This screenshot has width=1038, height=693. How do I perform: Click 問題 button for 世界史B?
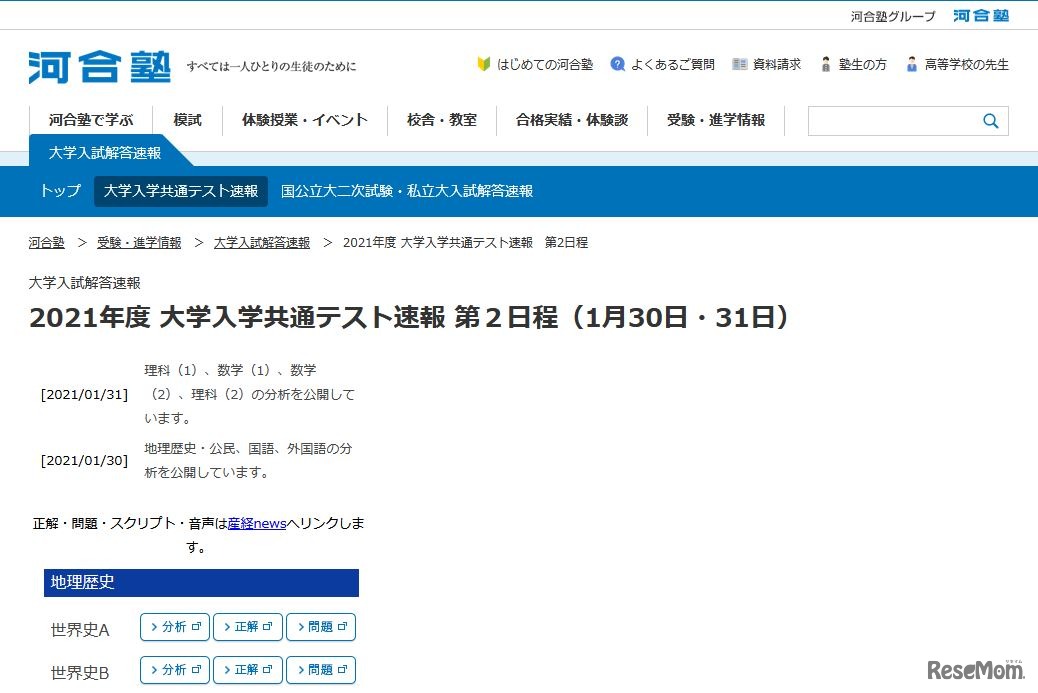(321, 670)
